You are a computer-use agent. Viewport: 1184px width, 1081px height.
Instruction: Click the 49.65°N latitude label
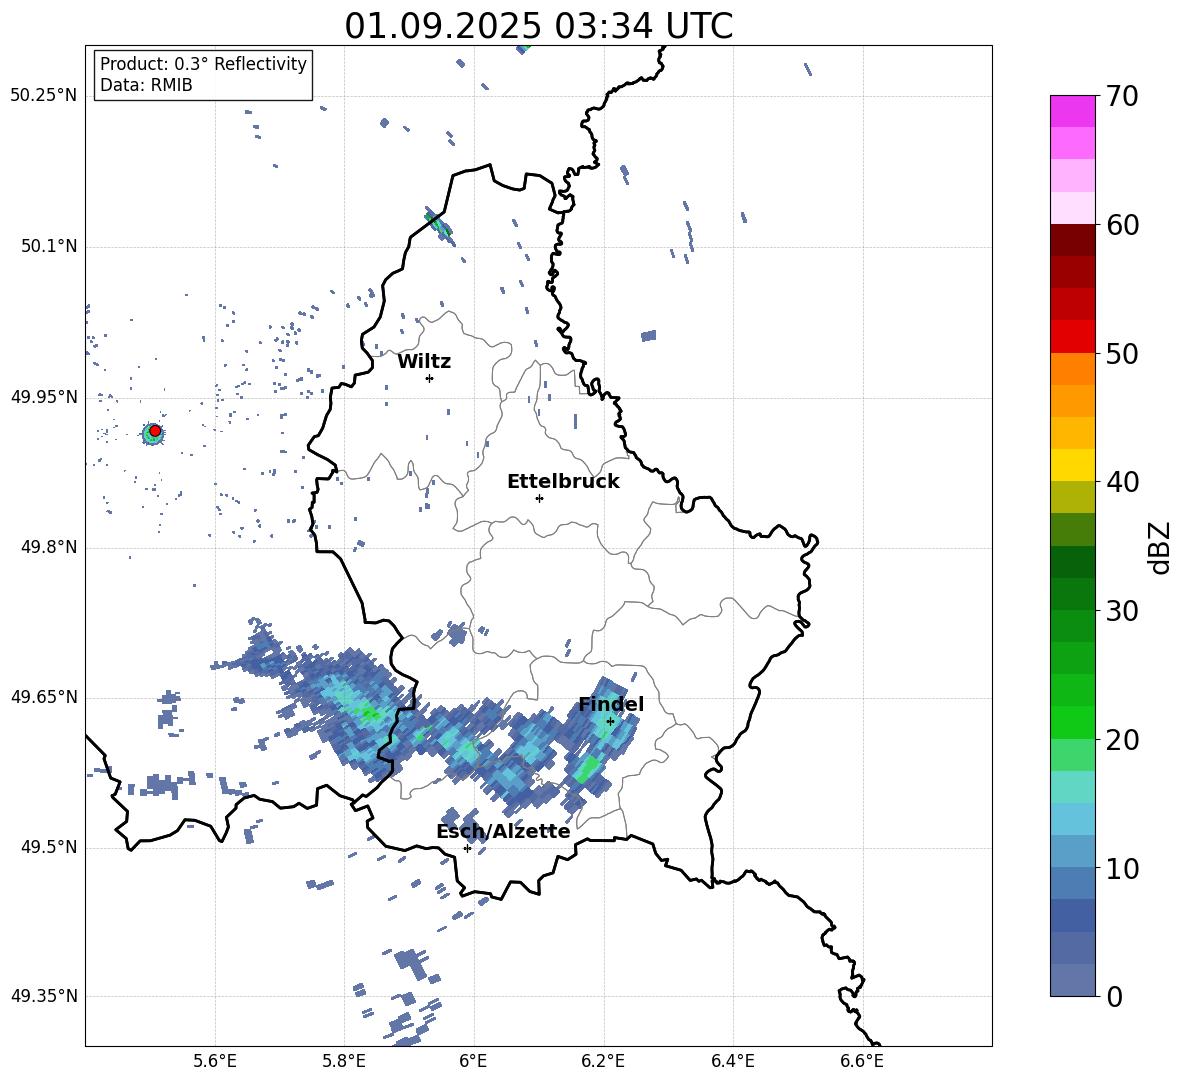(44, 696)
